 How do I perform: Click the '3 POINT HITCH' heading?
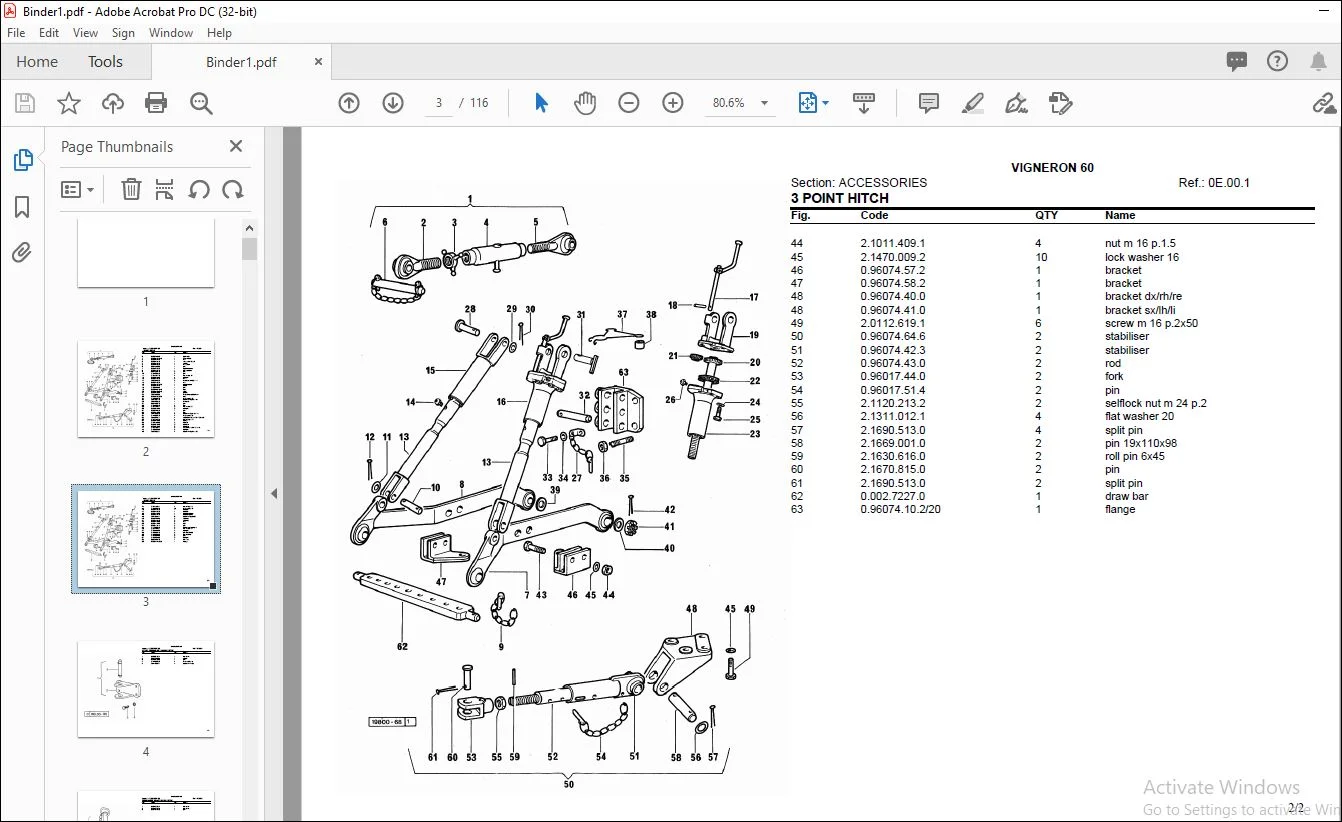(x=840, y=198)
